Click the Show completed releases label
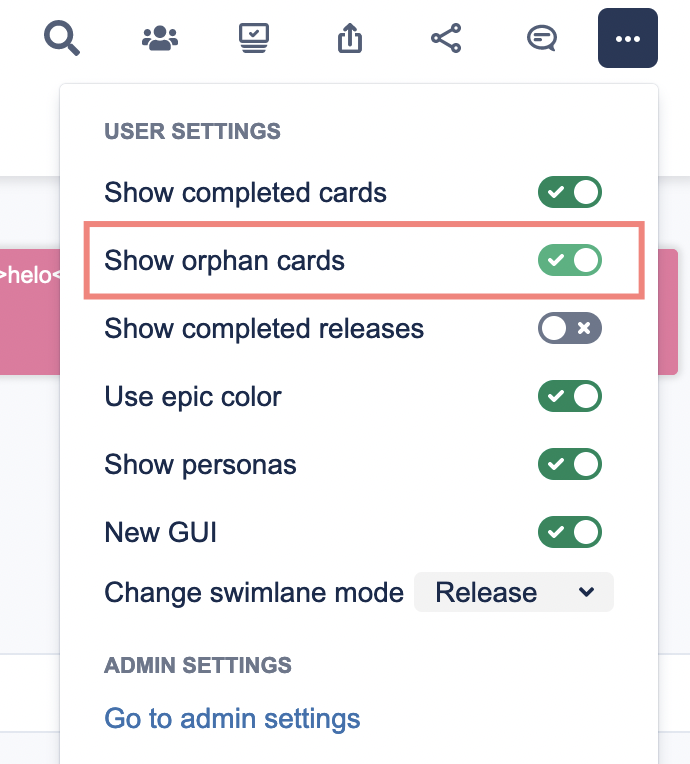 (264, 328)
